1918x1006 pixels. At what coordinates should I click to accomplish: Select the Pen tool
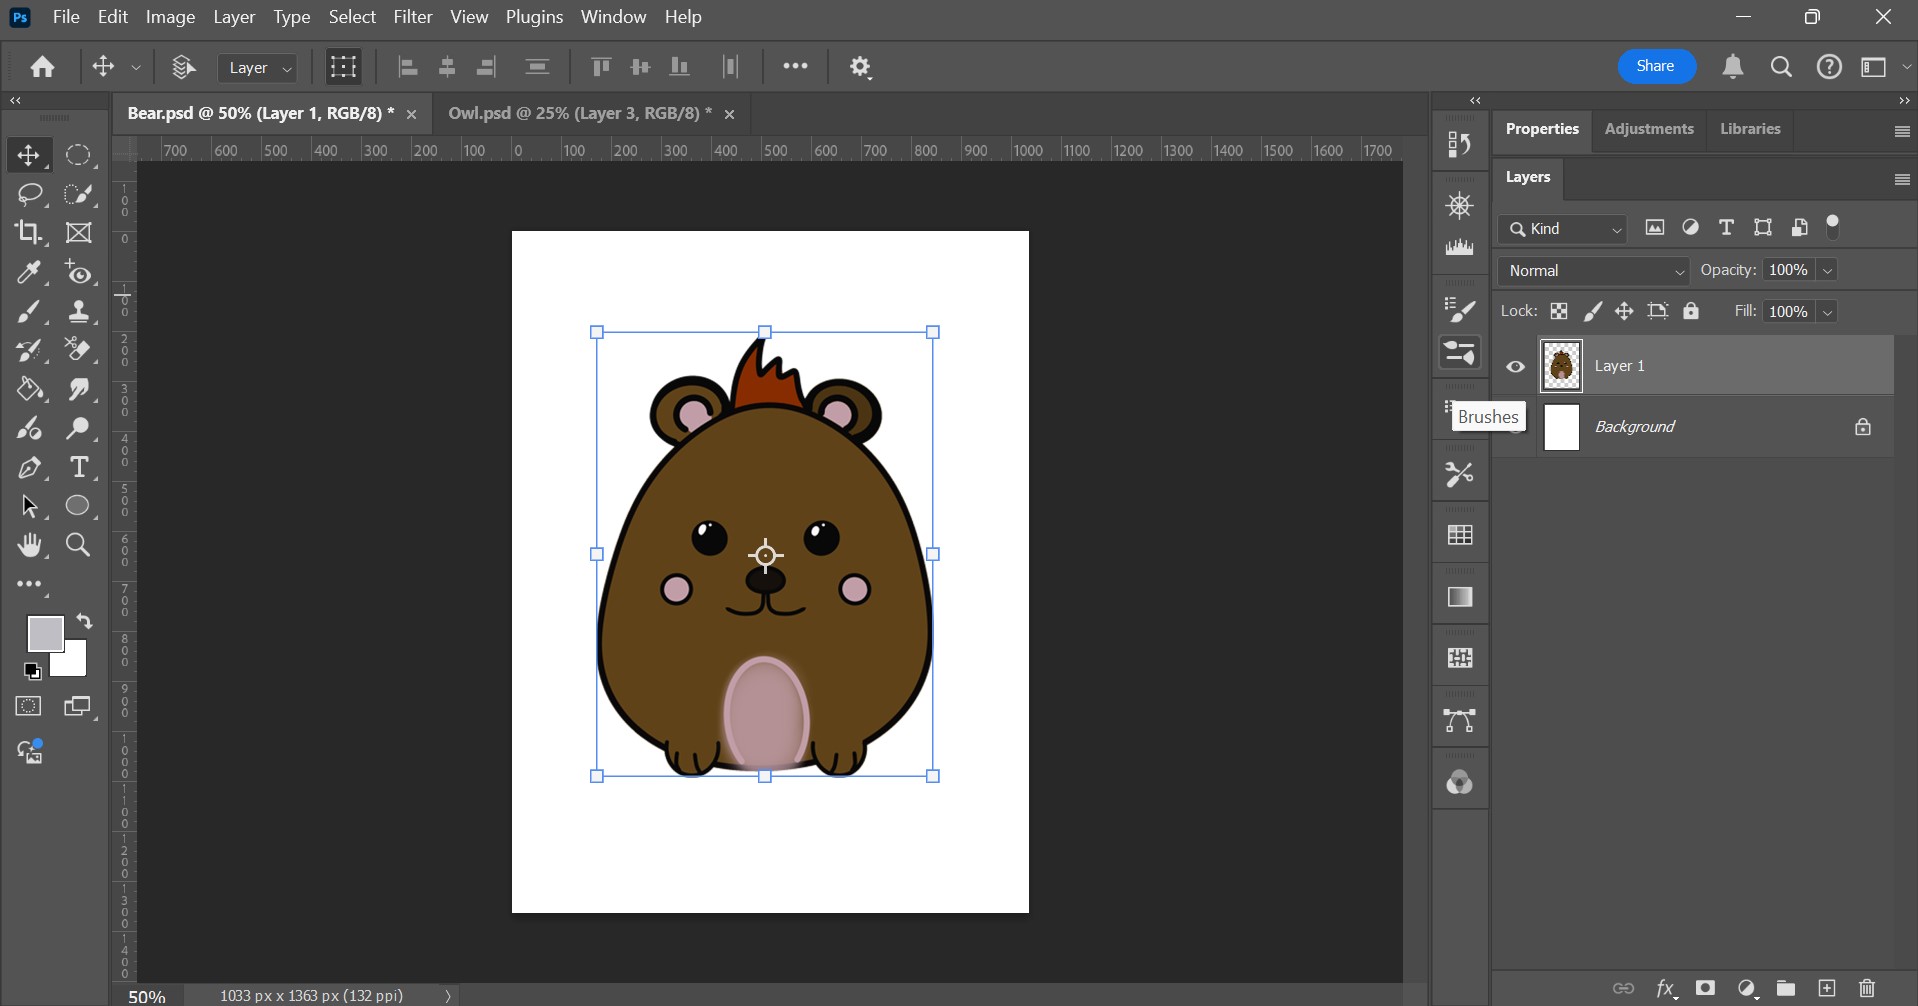(x=29, y=467)
